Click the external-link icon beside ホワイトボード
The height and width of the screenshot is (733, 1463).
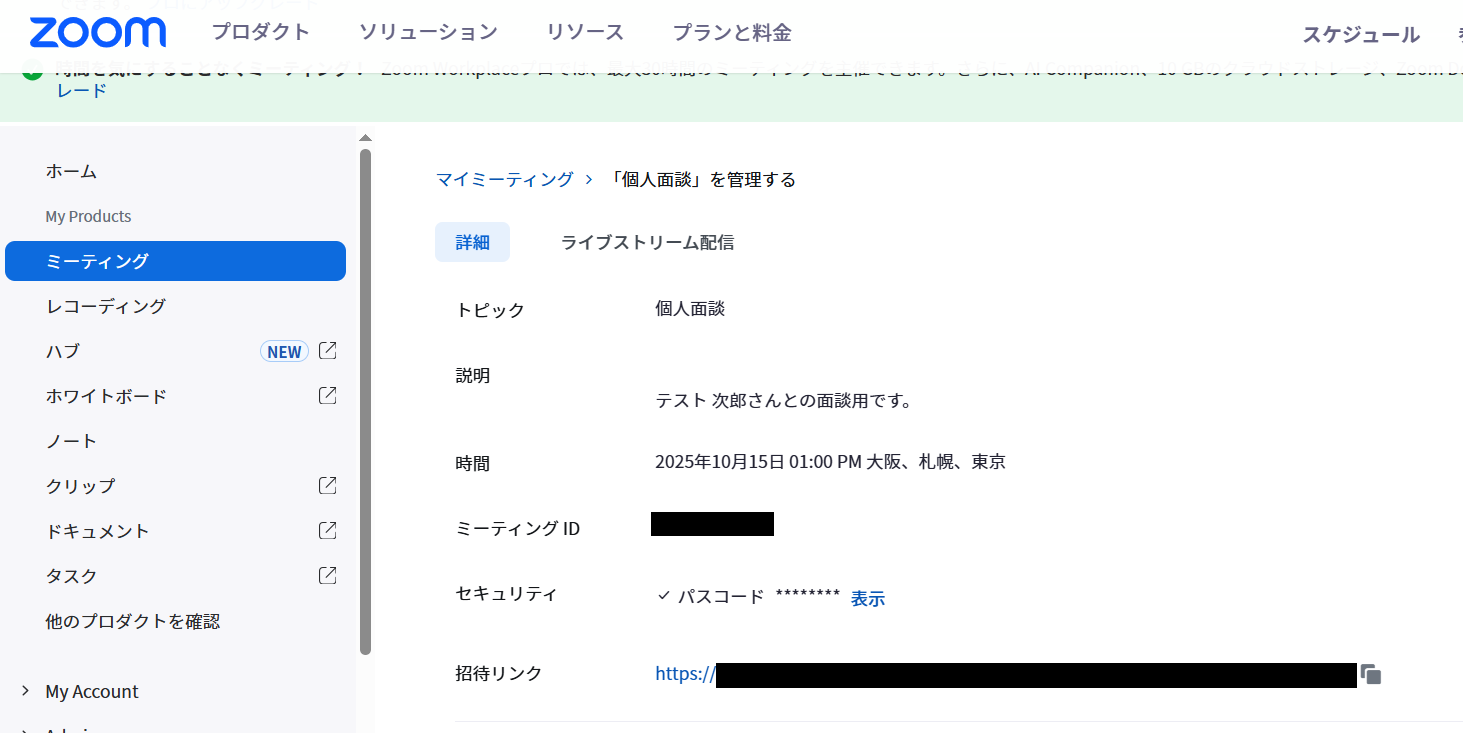click(x=327, y=396)
